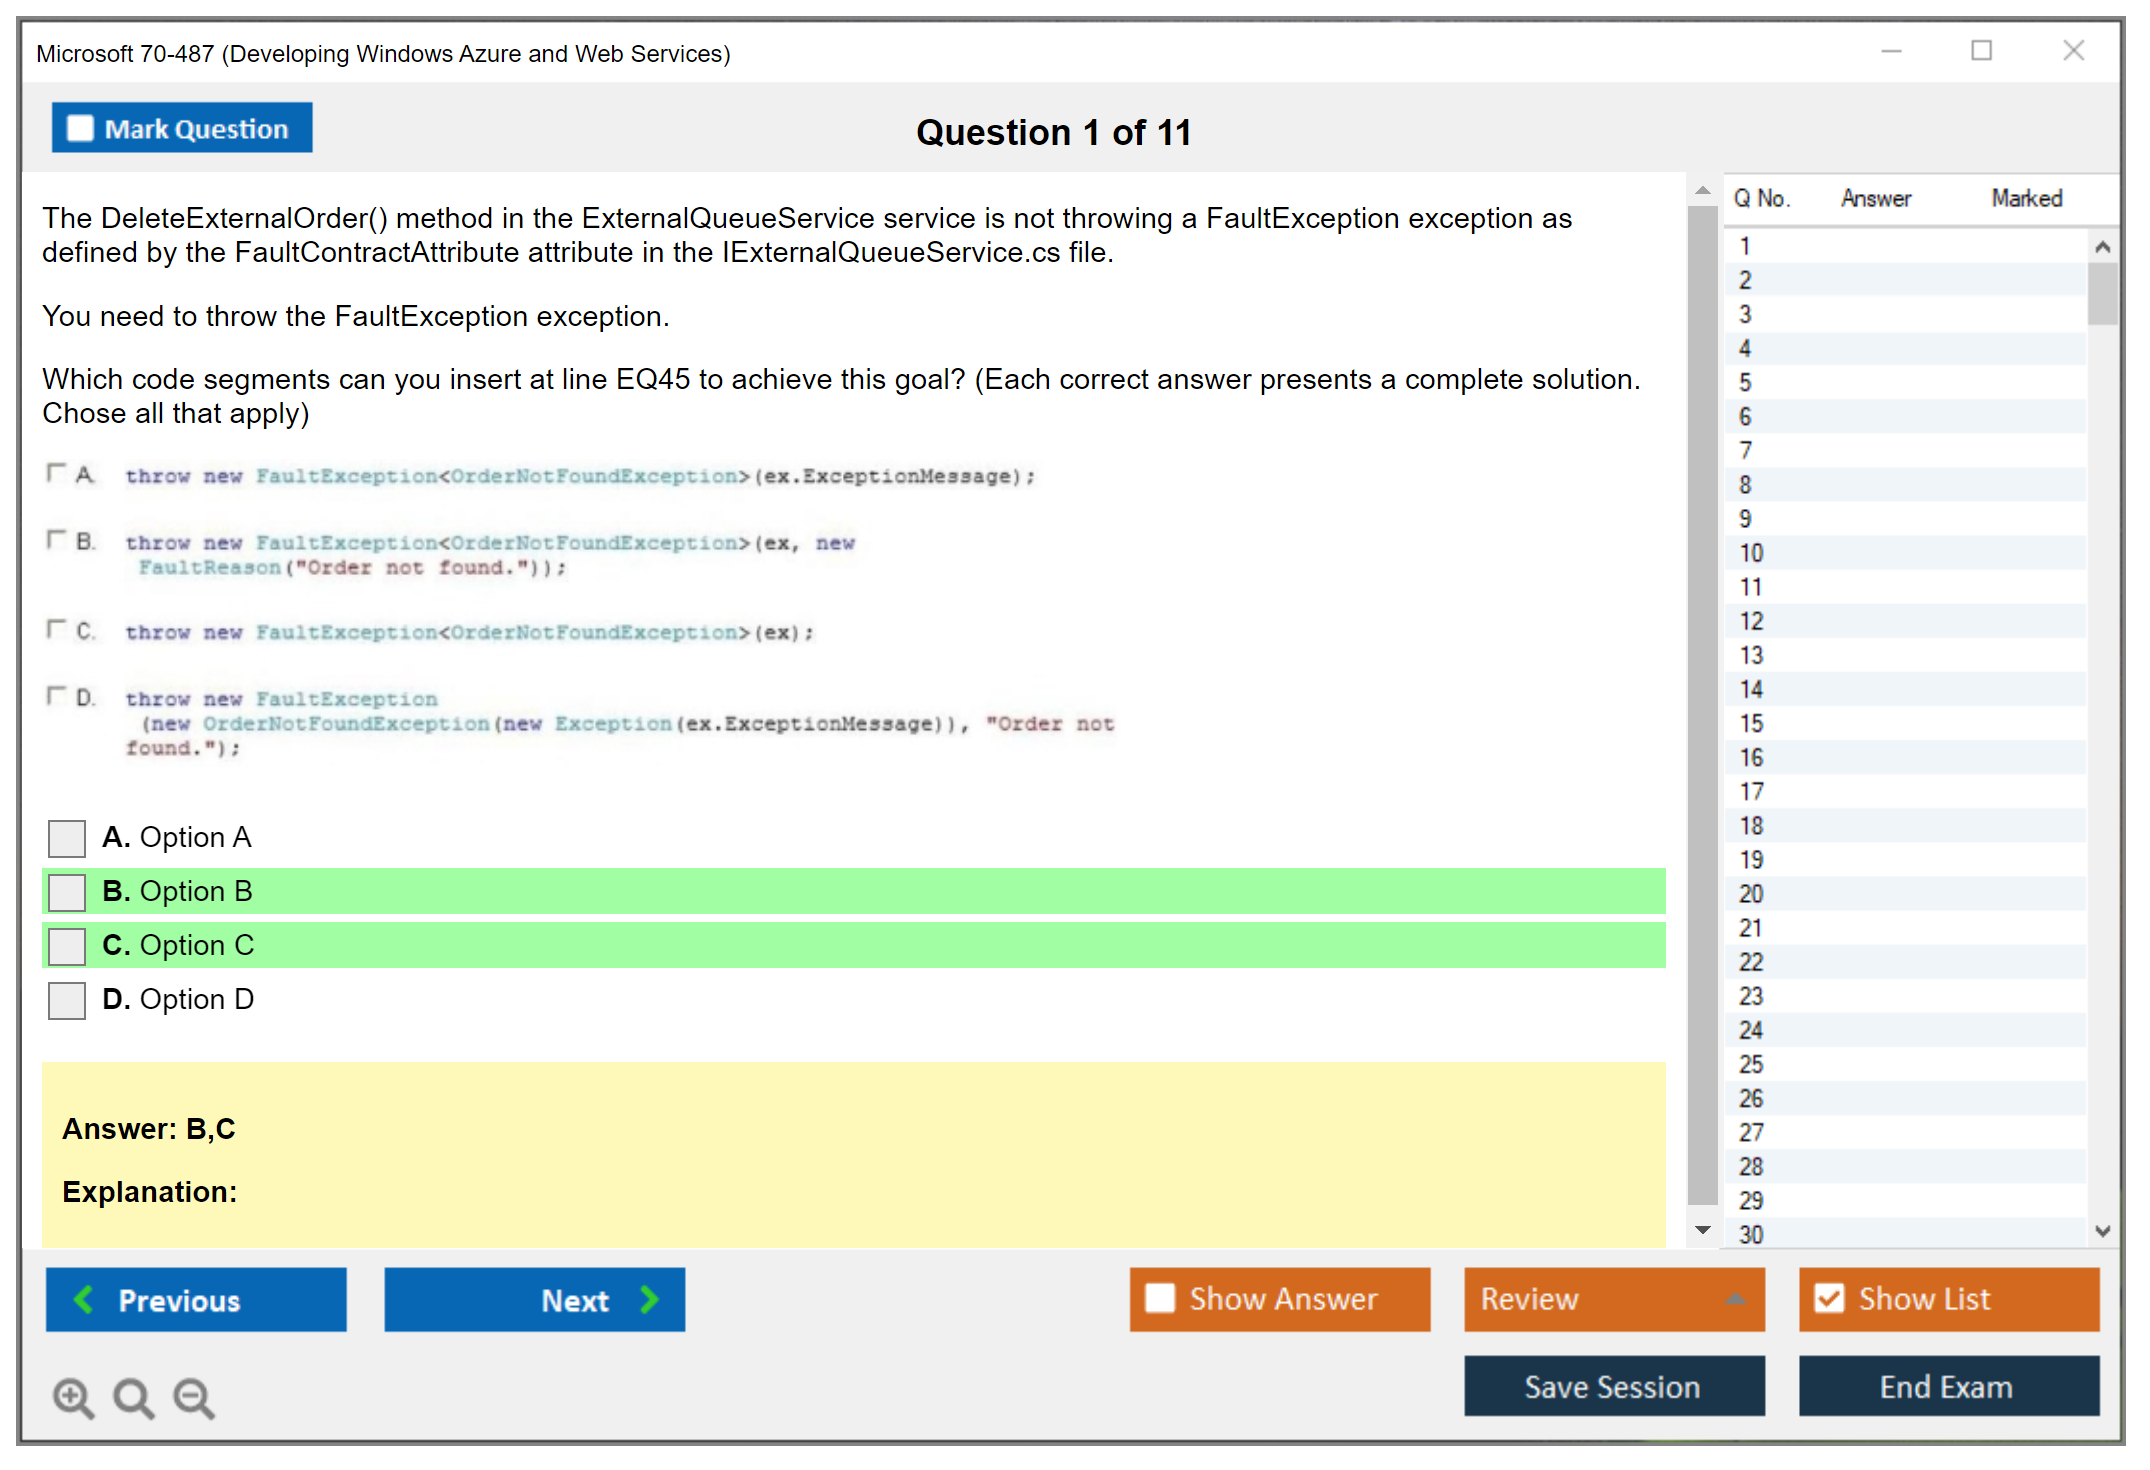Uncheck the Show List checkbox
This screenshot has height=1470, width=2150.
(1829, 1298)
